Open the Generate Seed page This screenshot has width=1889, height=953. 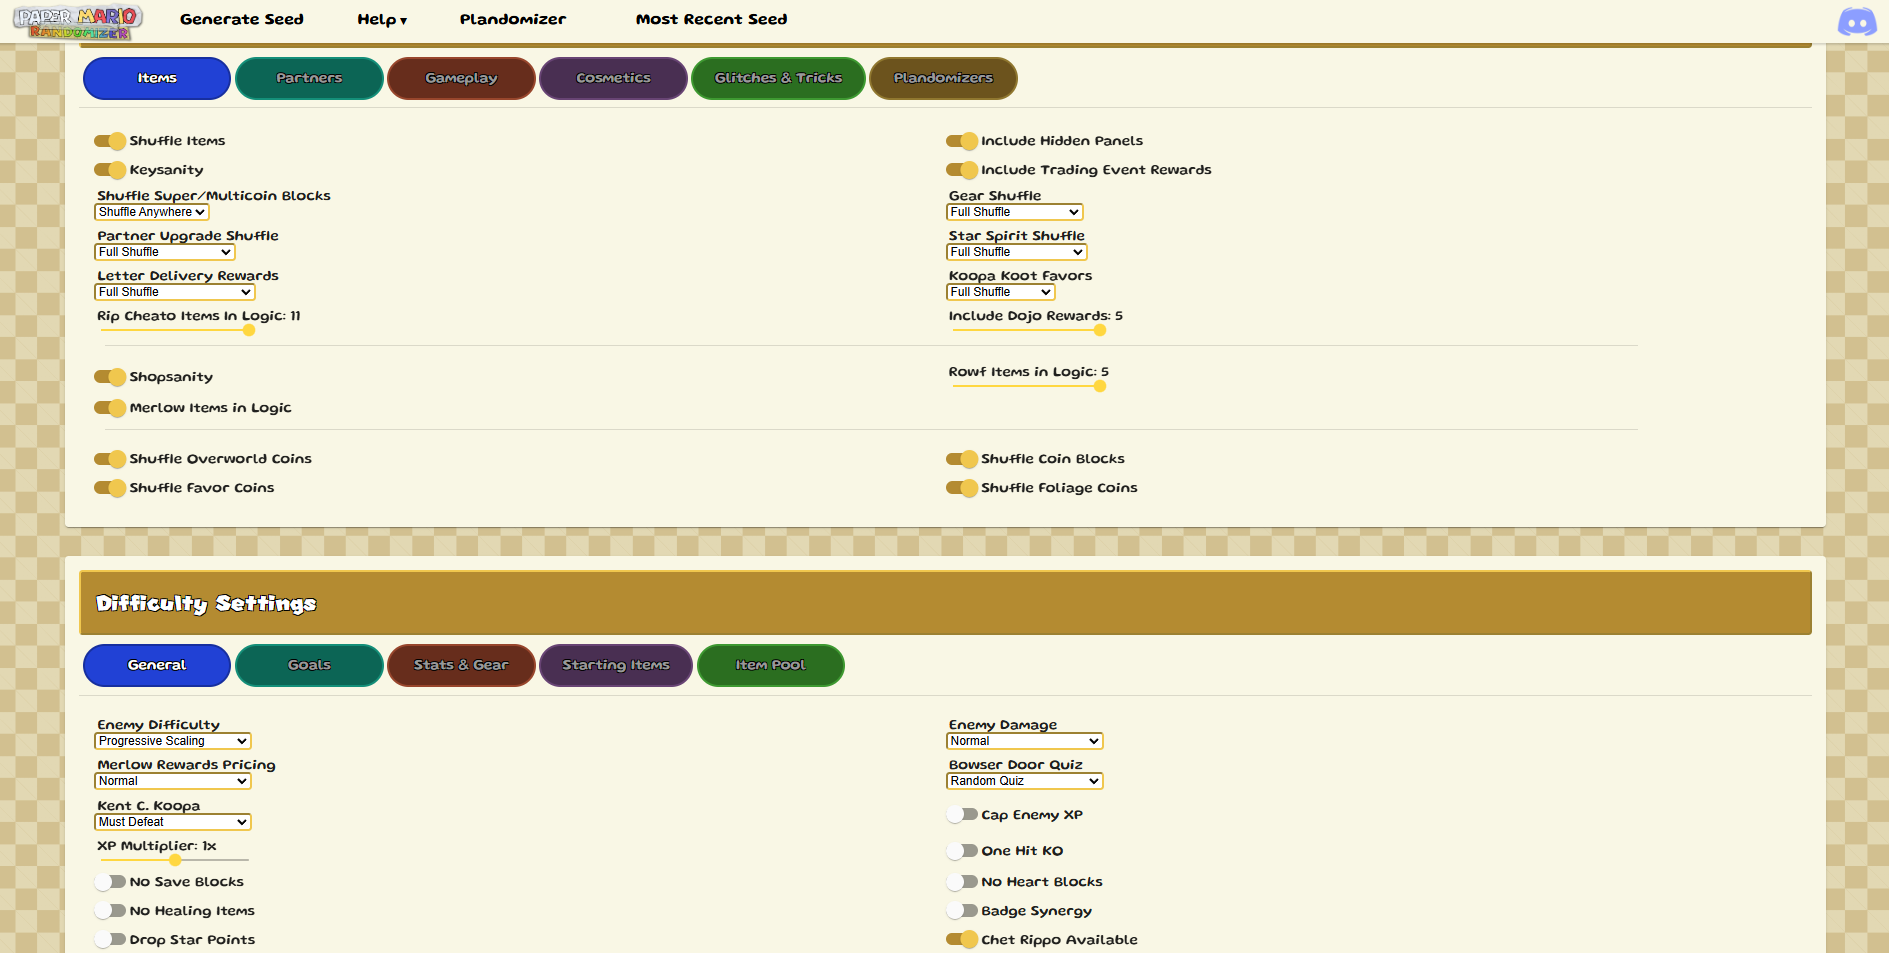point(242,19)
